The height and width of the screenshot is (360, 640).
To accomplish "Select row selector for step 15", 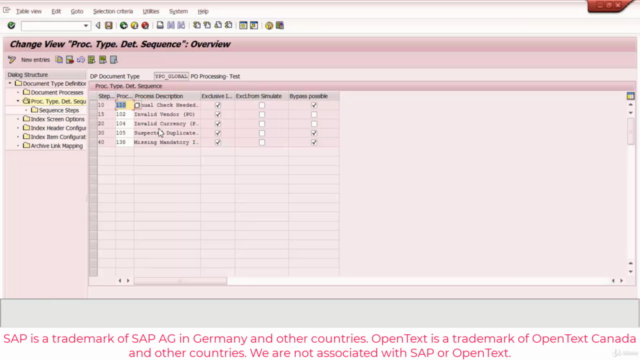I will [x=93, y=114].
